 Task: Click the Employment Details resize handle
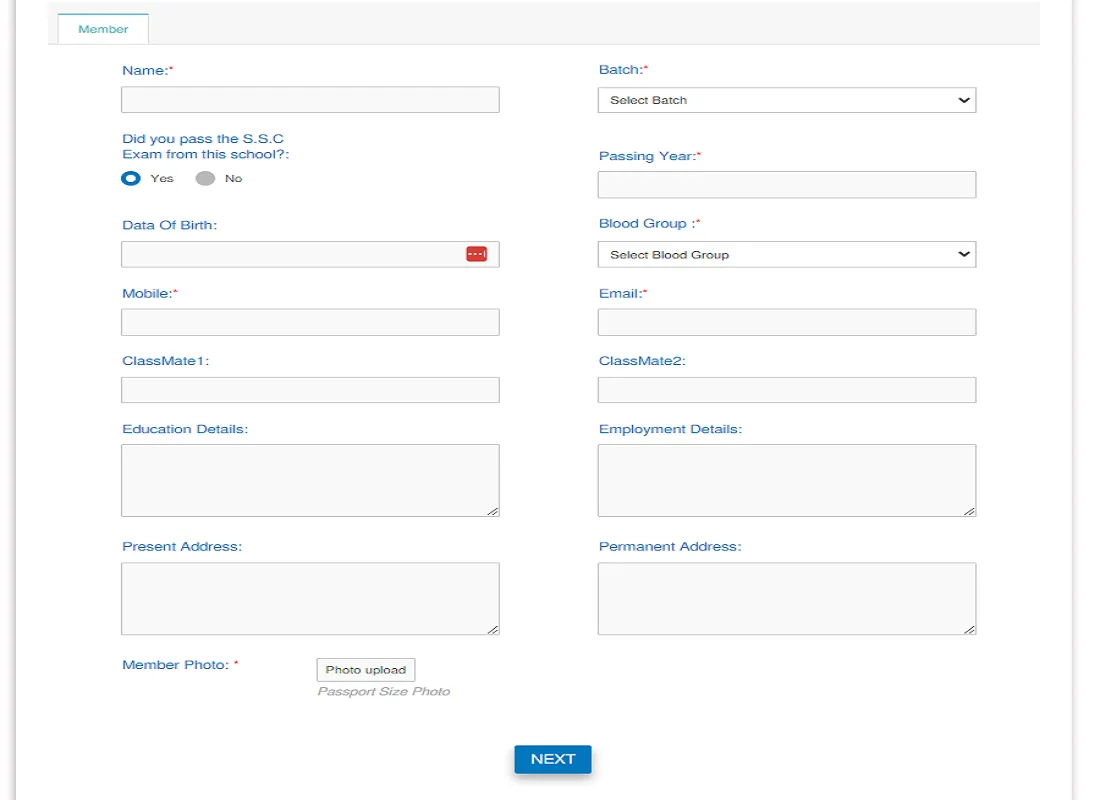(x=970, y=511)
